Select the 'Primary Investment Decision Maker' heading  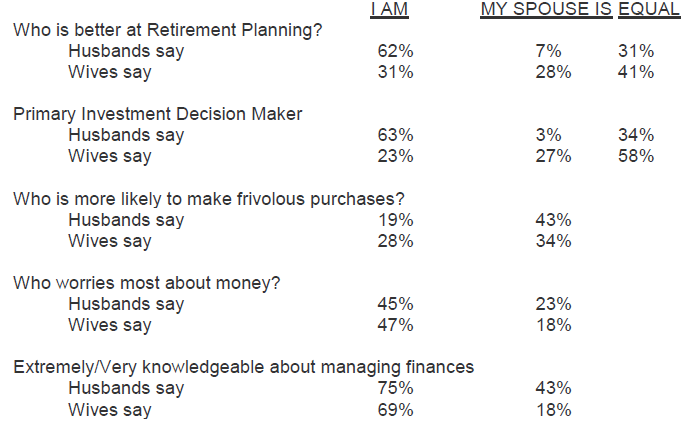click(157, 114)
